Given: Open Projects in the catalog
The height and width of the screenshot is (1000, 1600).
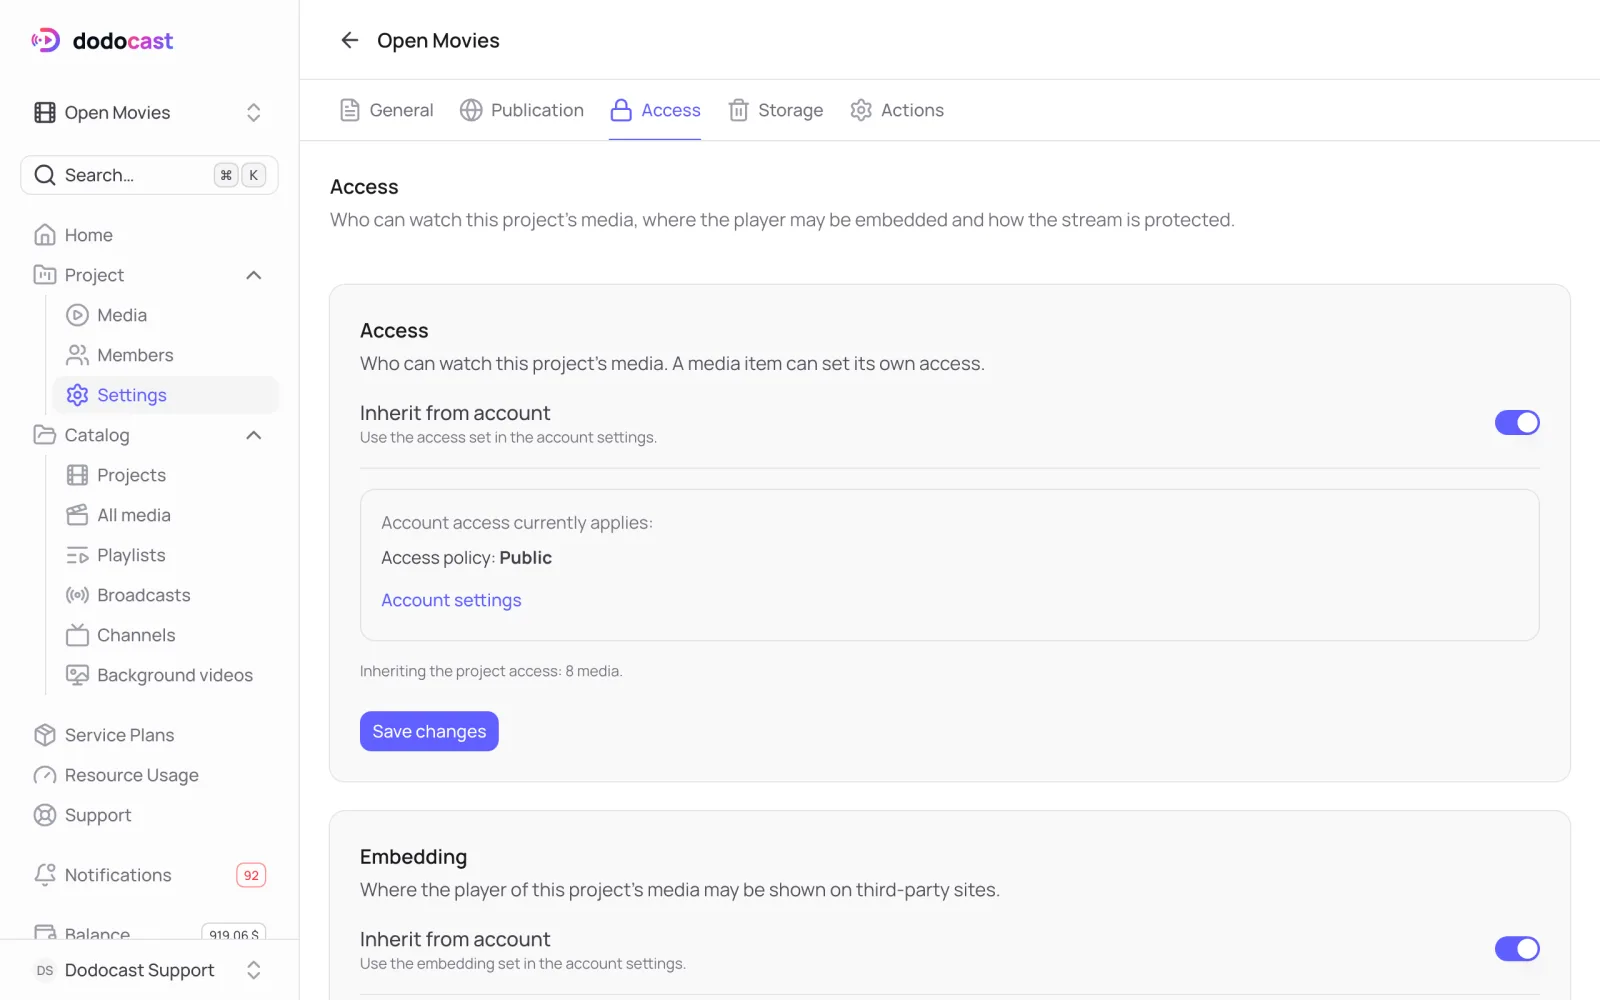Looking at the screenshot, I should click(166, 475).
